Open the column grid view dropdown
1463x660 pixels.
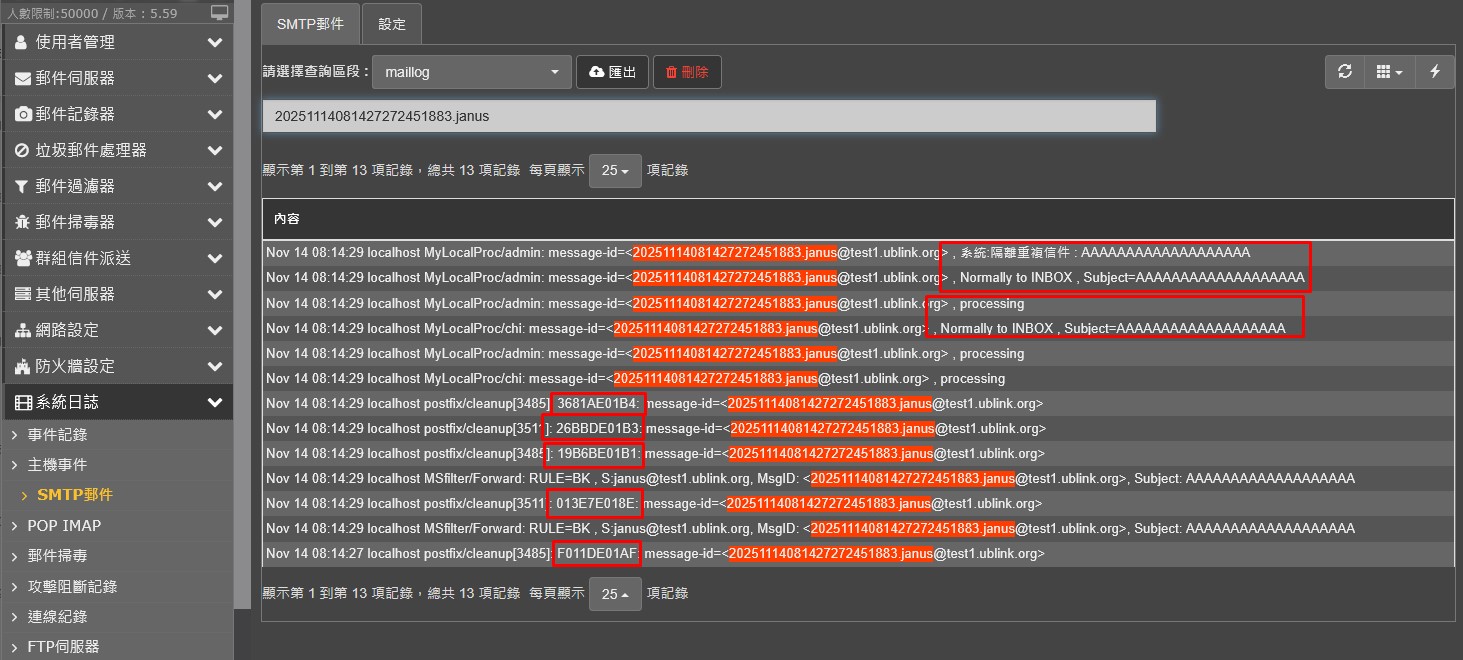click(x=1390, y=72)
